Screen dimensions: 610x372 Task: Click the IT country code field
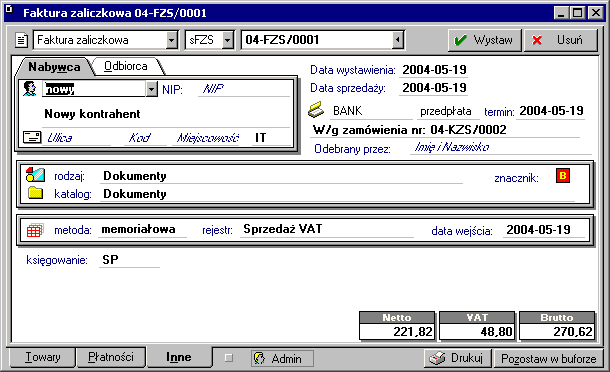[272, 138]
